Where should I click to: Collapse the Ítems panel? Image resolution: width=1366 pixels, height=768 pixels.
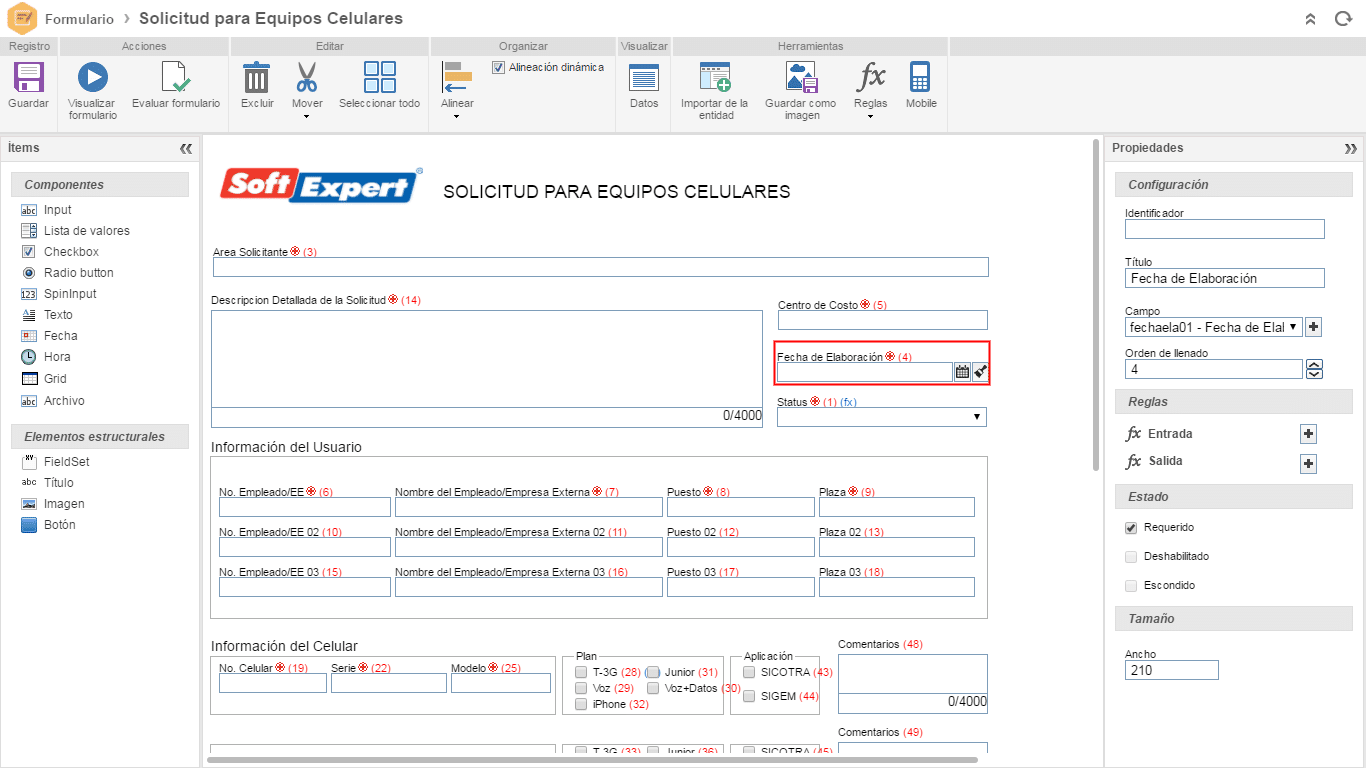point(186,148)
